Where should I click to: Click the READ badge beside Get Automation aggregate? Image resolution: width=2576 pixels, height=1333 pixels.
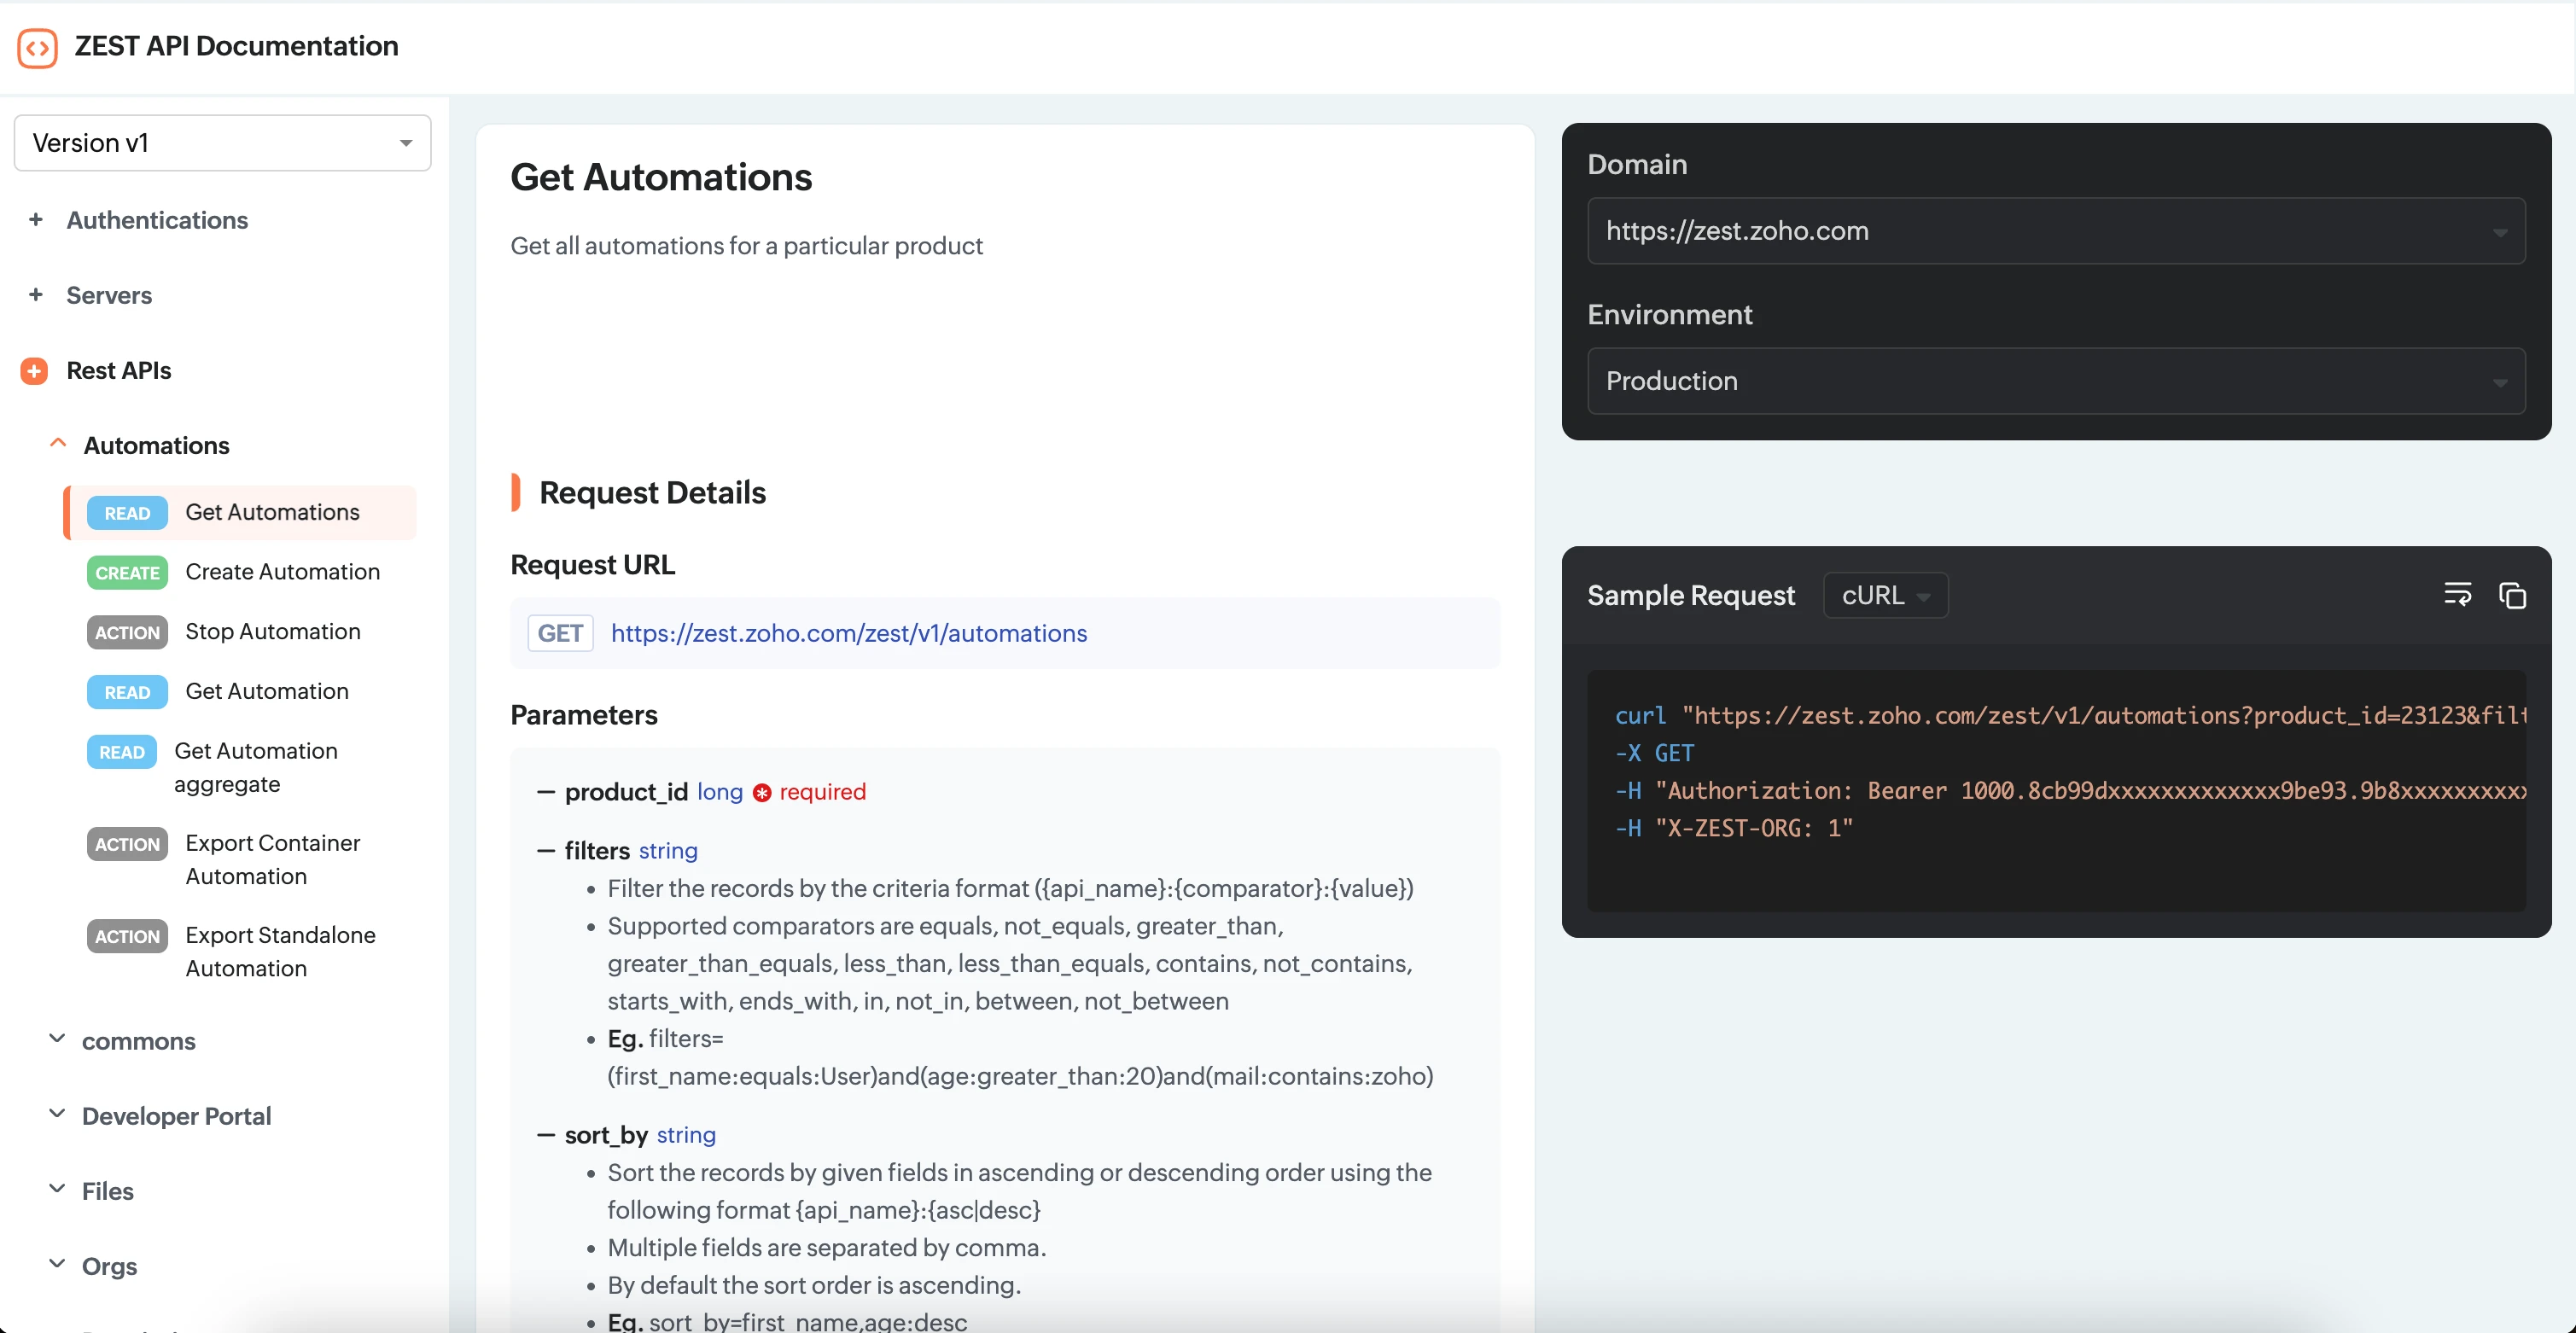[x=122, y=752]
